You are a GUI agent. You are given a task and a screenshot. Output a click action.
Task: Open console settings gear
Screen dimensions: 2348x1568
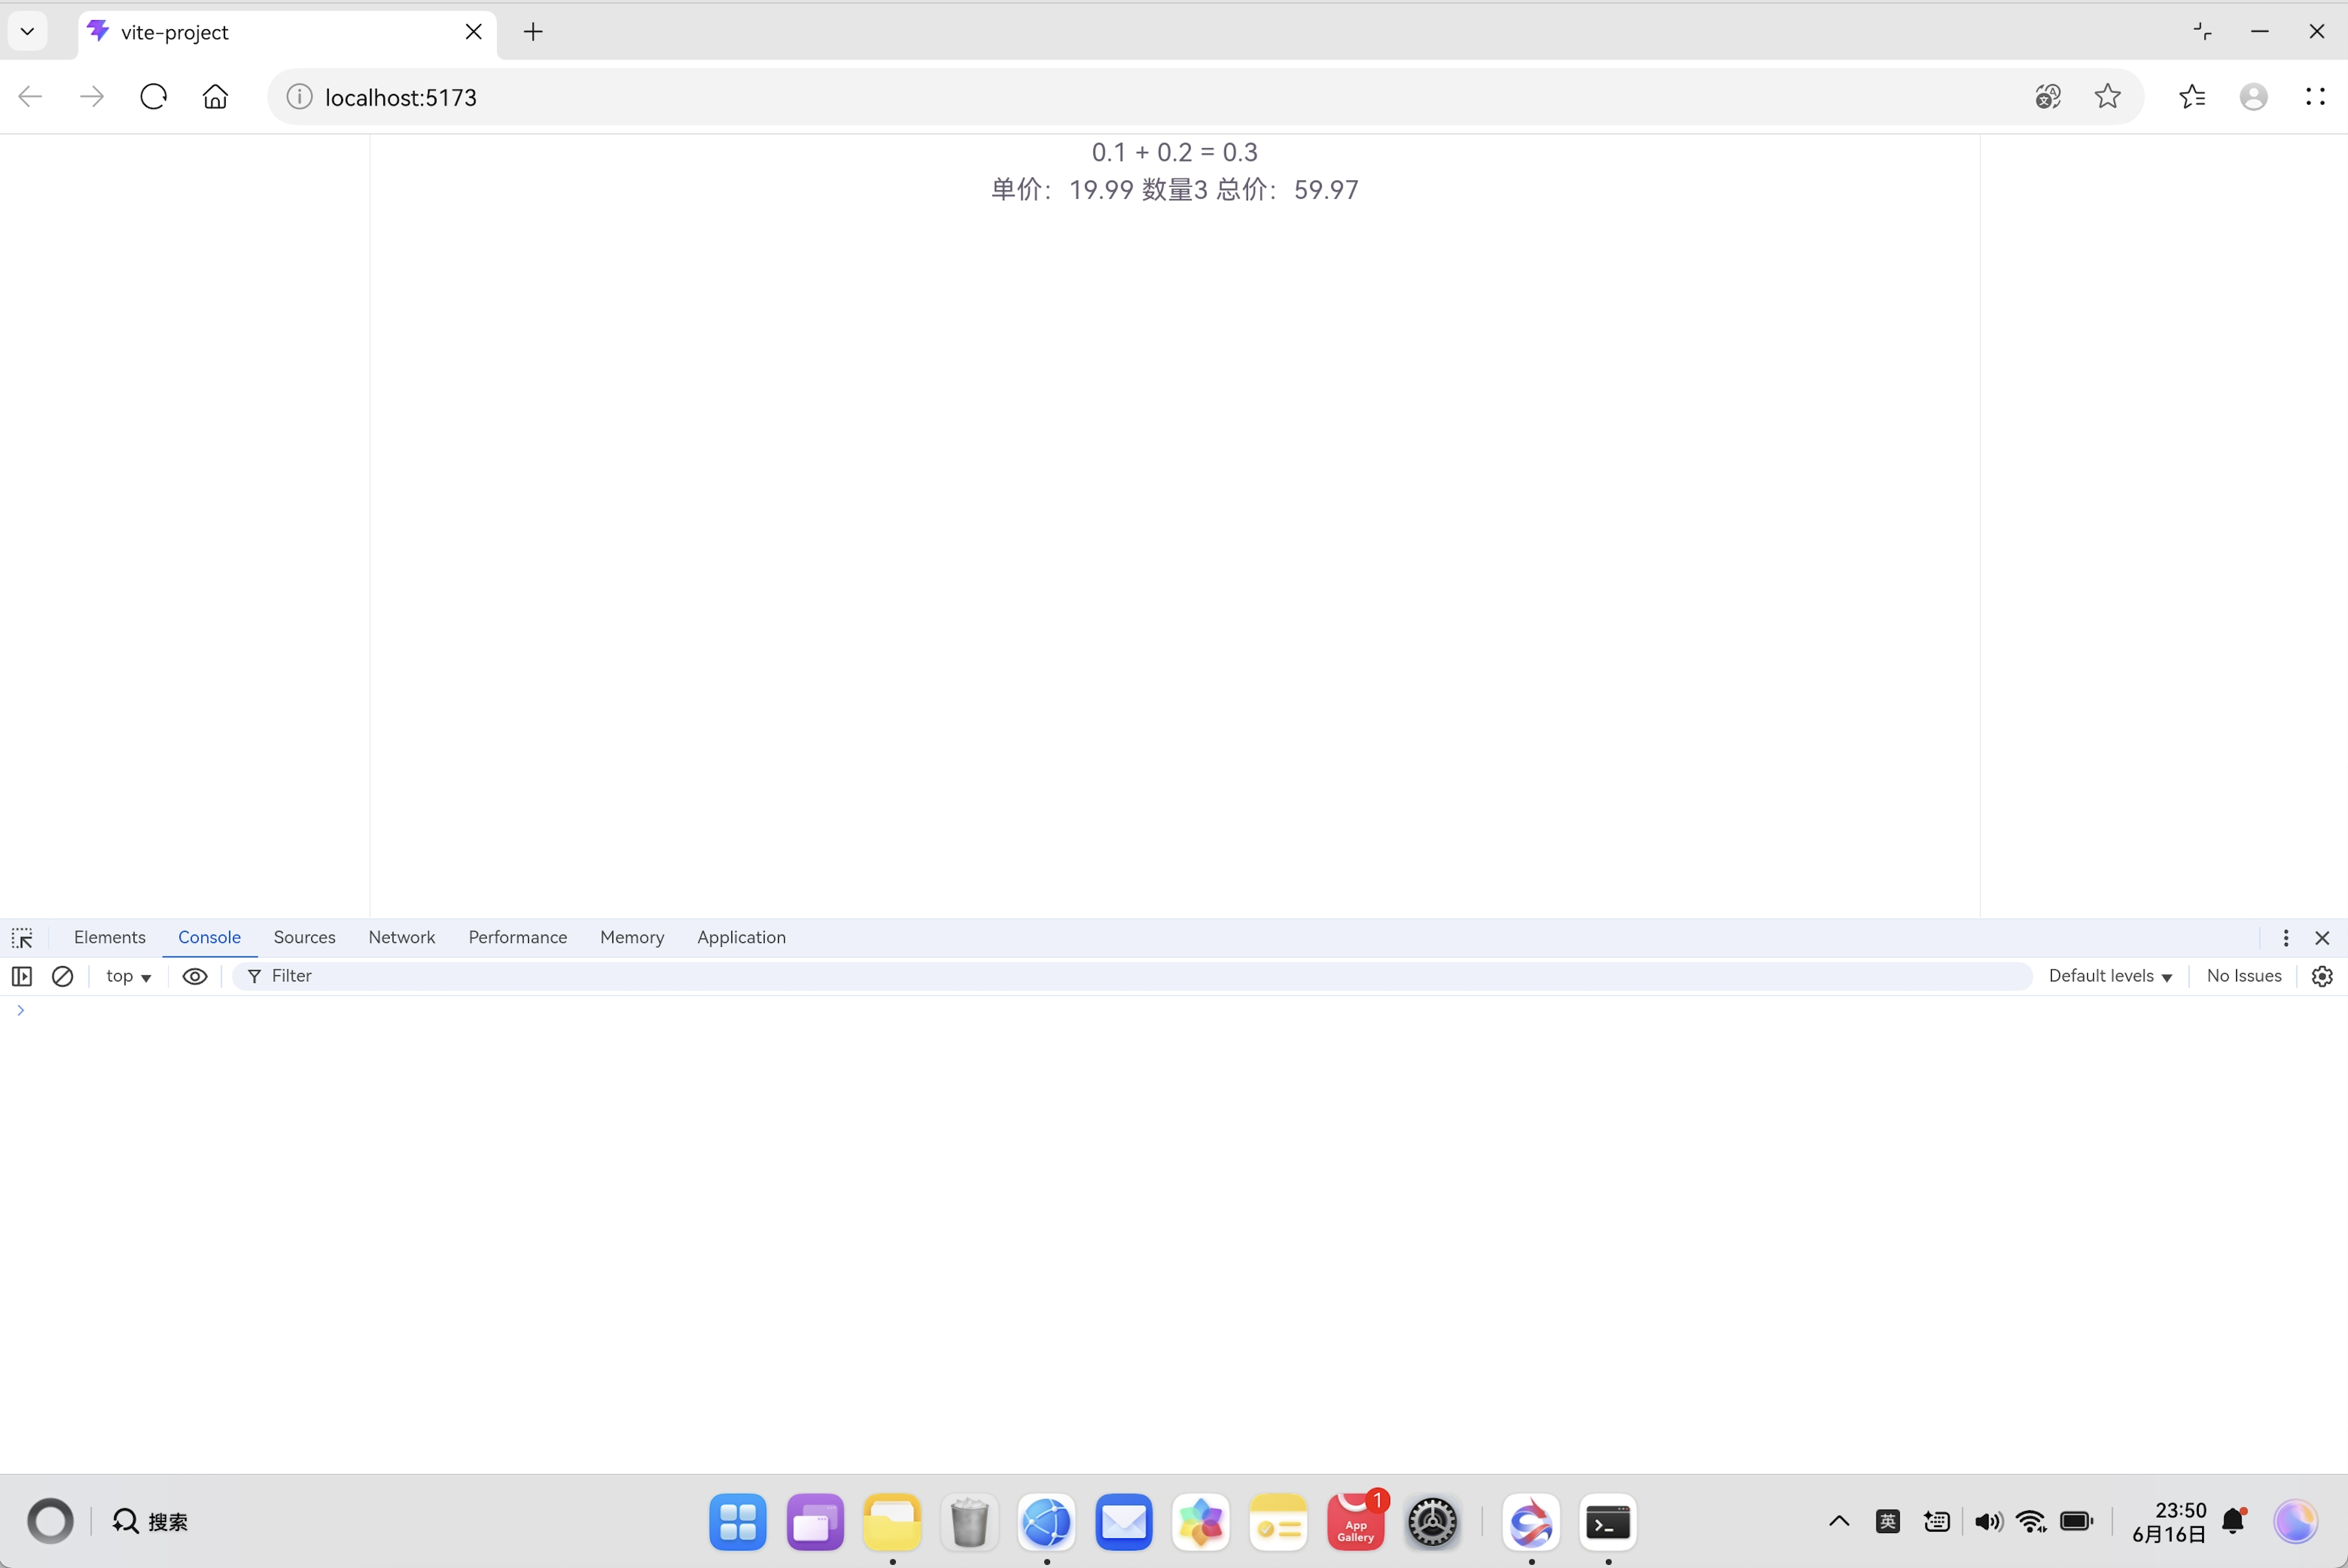(2322, 976)
